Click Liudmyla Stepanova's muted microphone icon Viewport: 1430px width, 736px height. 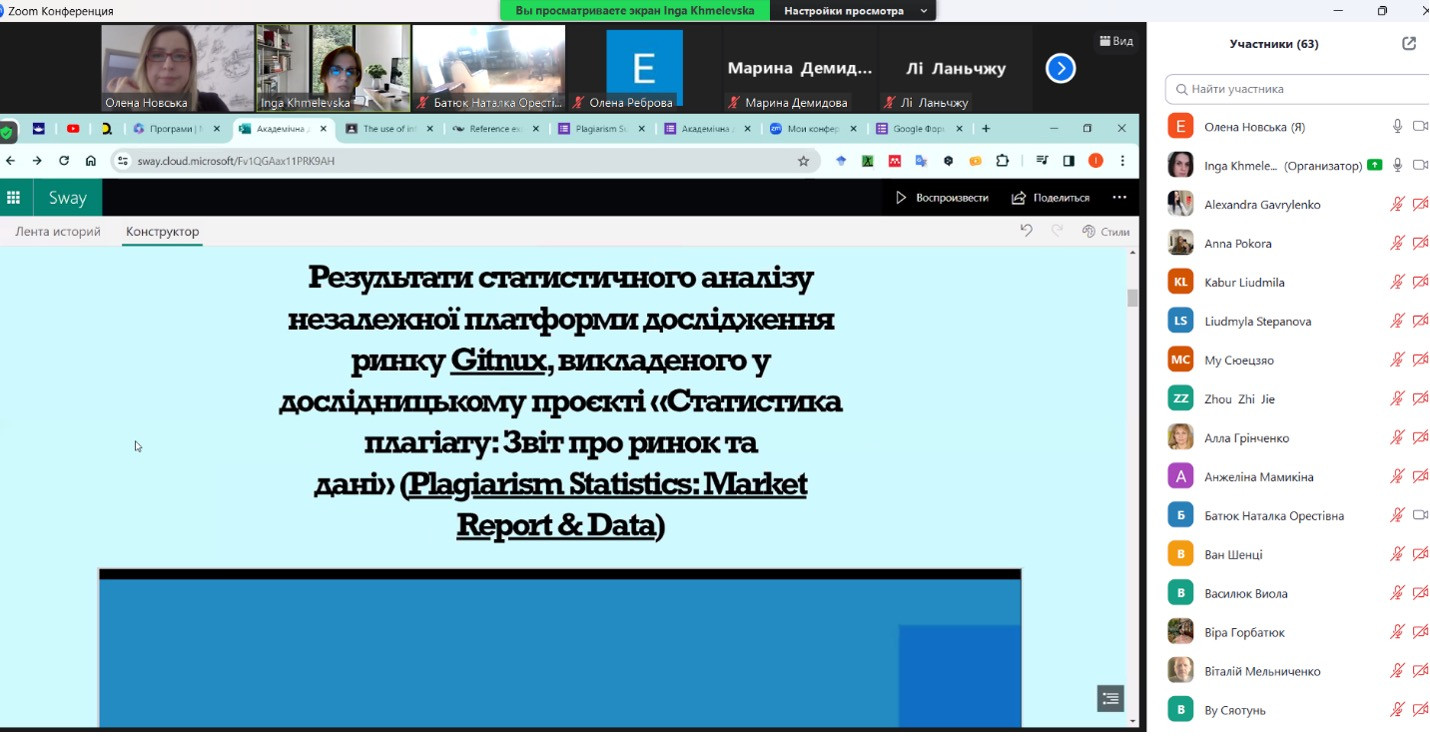click(x=1398, y=321)
